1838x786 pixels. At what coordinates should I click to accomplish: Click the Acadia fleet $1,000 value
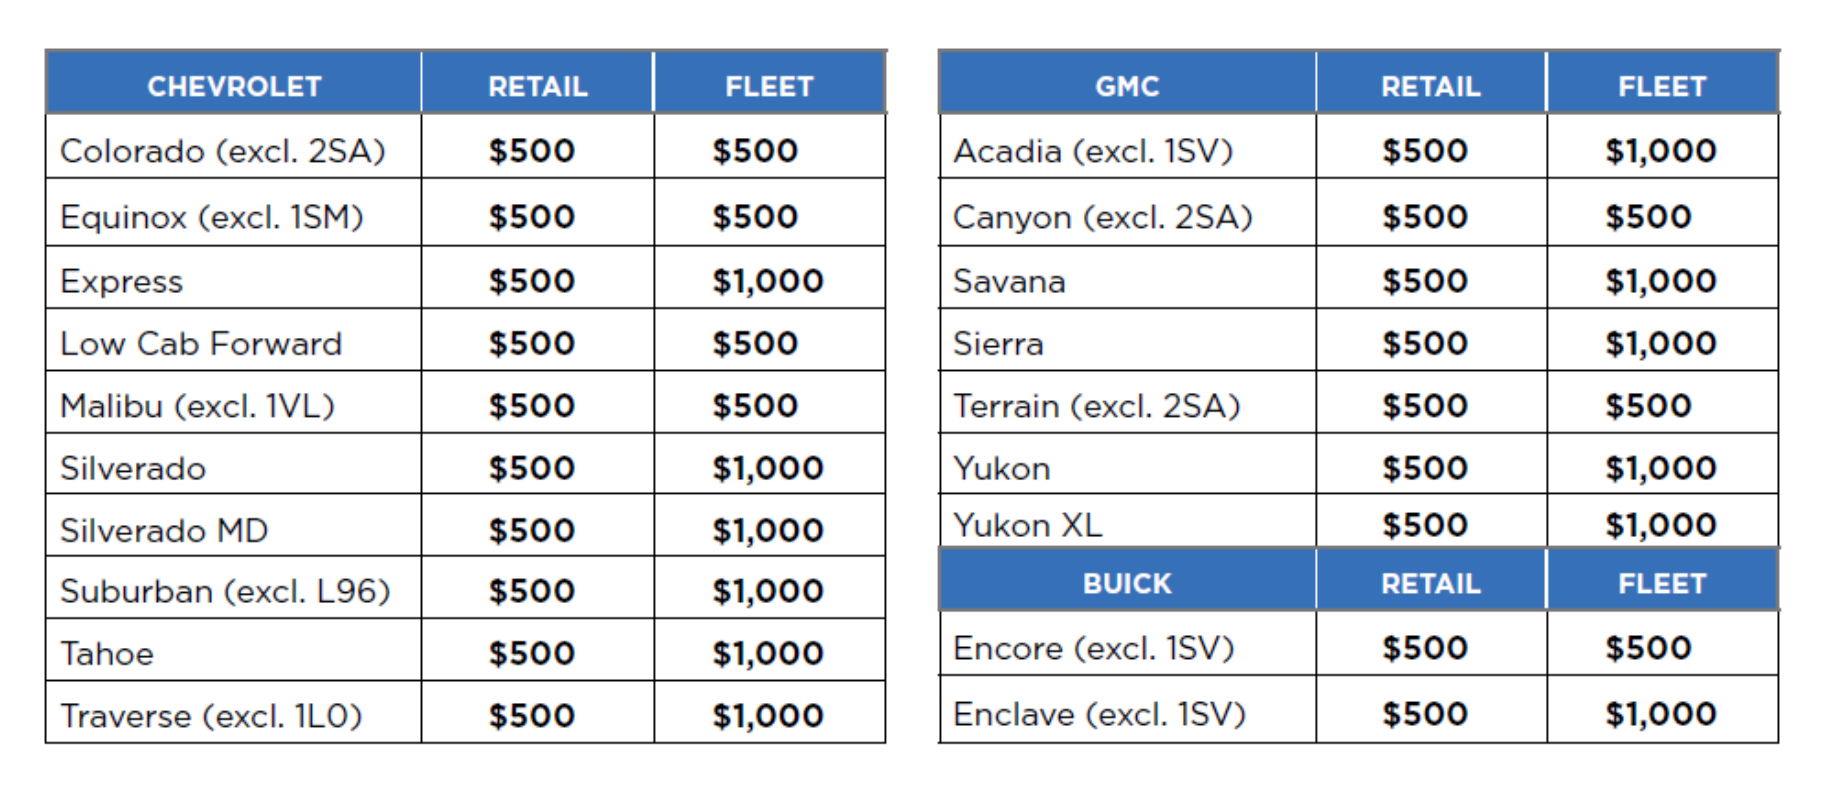tap(1660, 151)
